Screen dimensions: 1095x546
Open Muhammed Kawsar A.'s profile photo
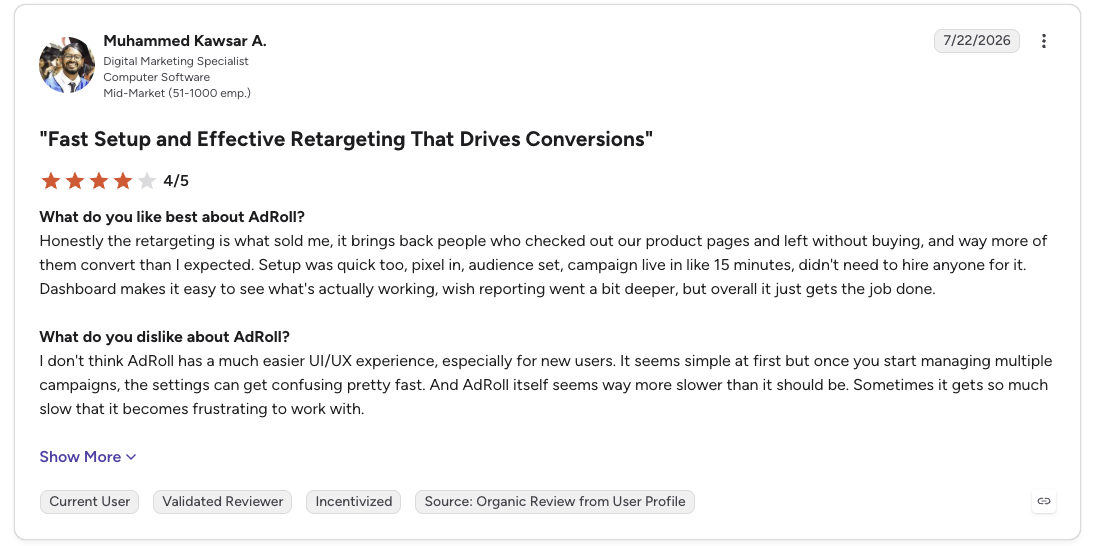point(67,65)
